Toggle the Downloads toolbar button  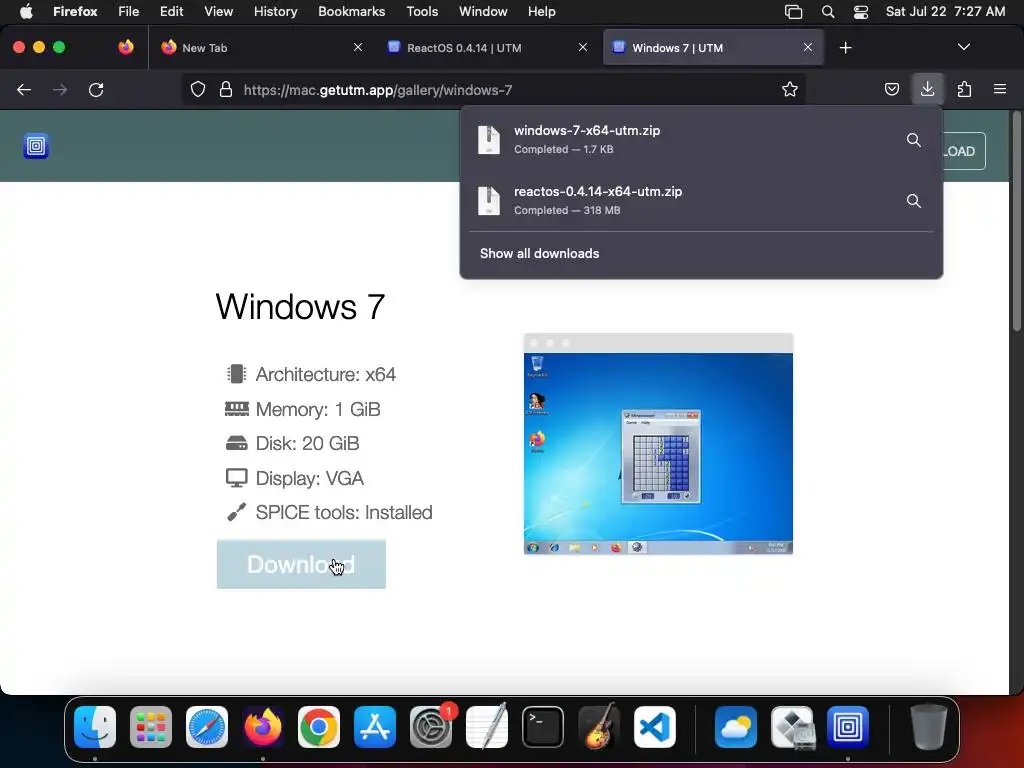pos(927,89)
